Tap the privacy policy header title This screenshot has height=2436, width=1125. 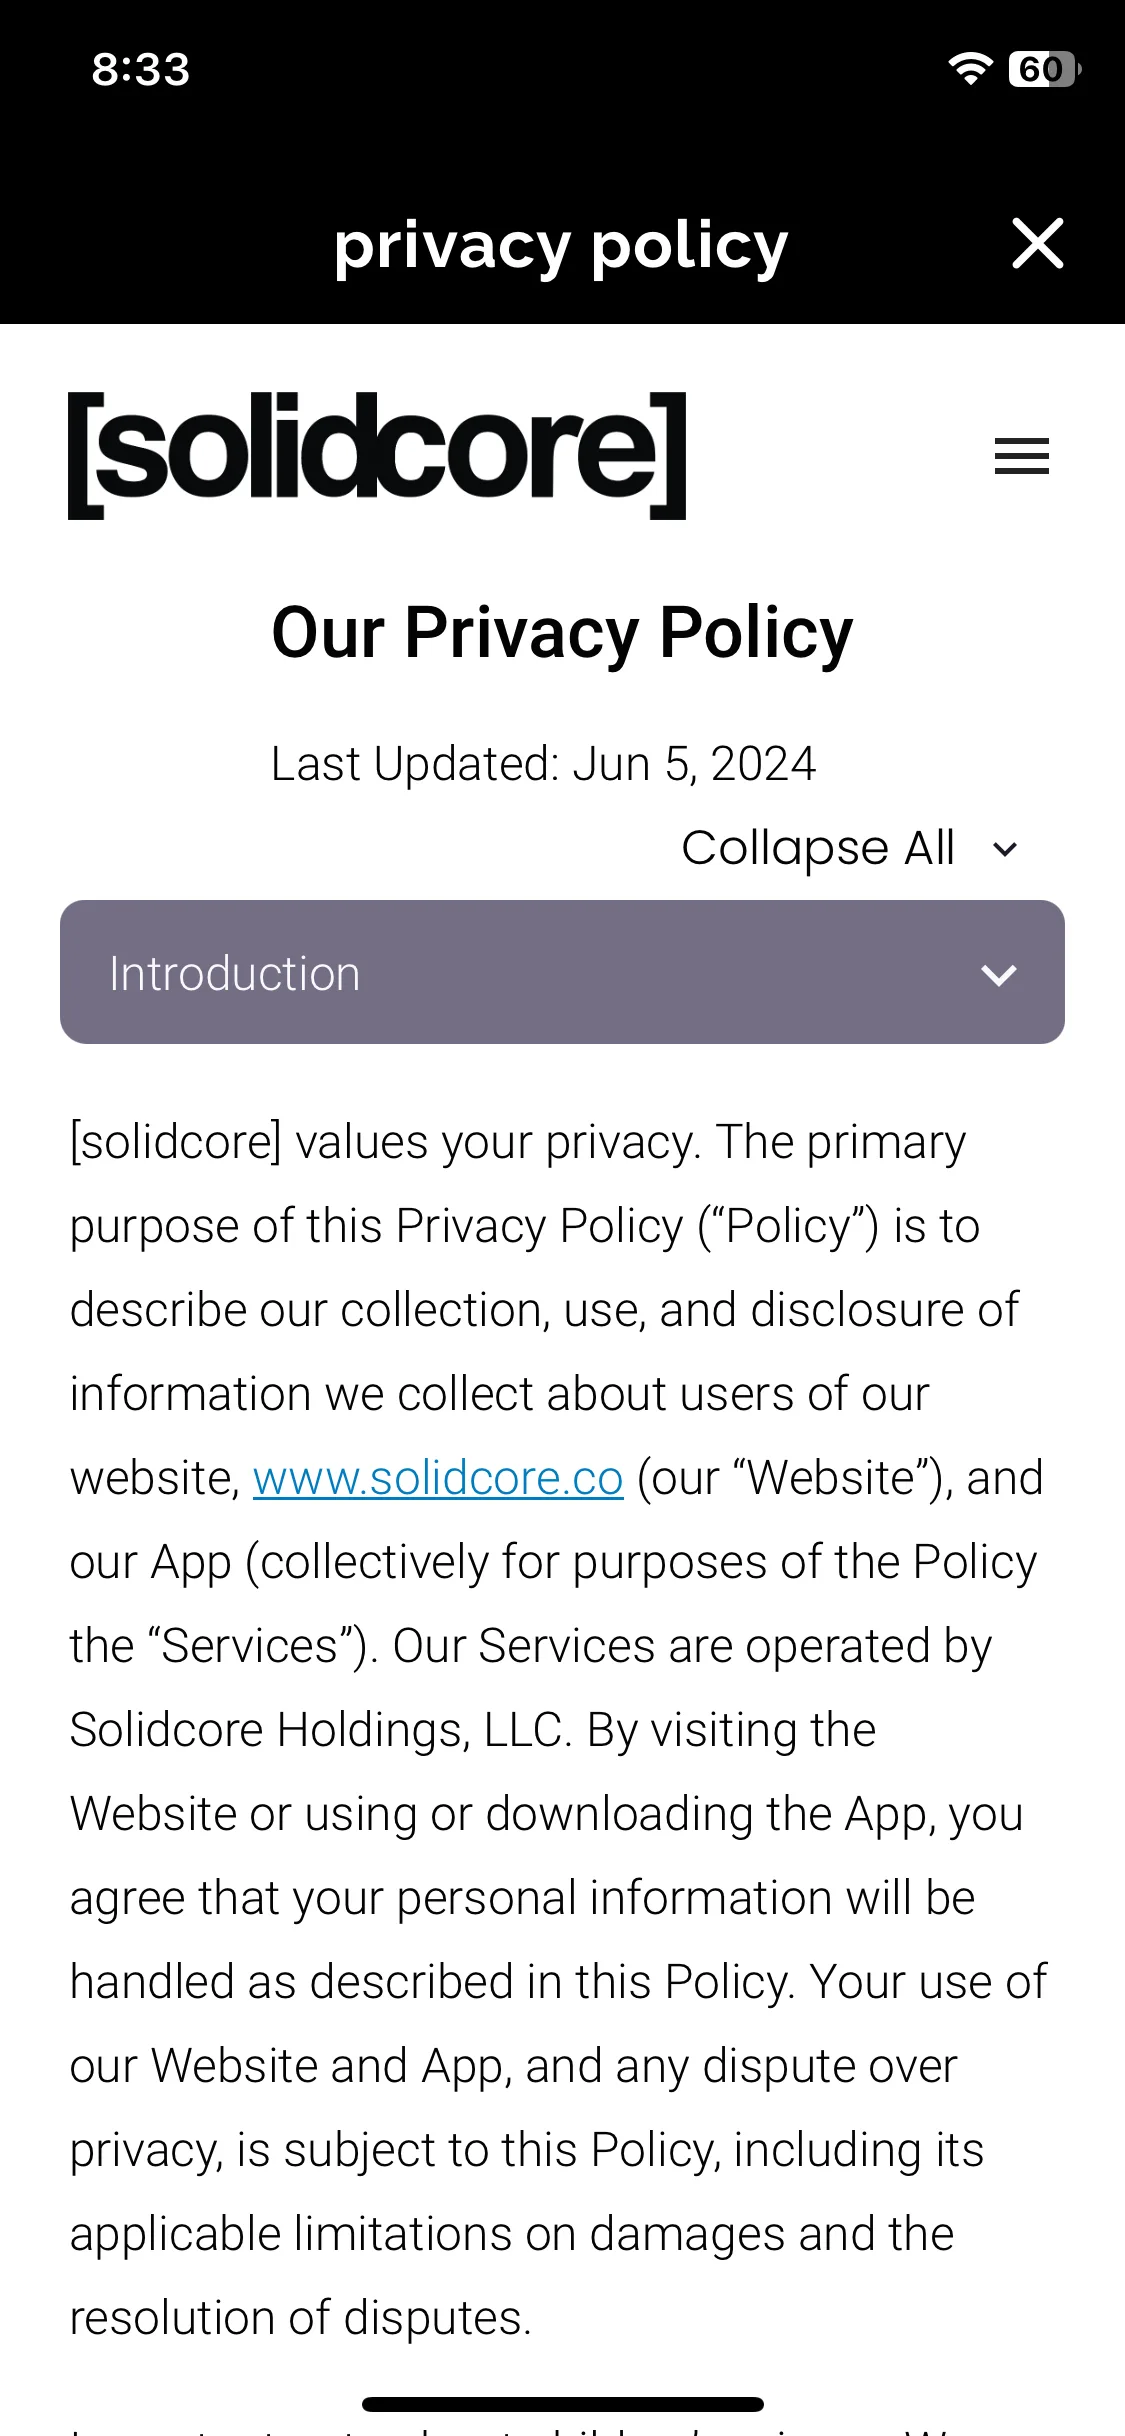(561, 246)
